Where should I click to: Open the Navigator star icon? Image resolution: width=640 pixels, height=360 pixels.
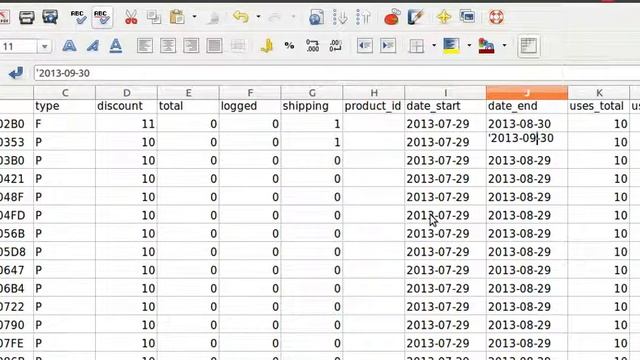tap(444, 17)
